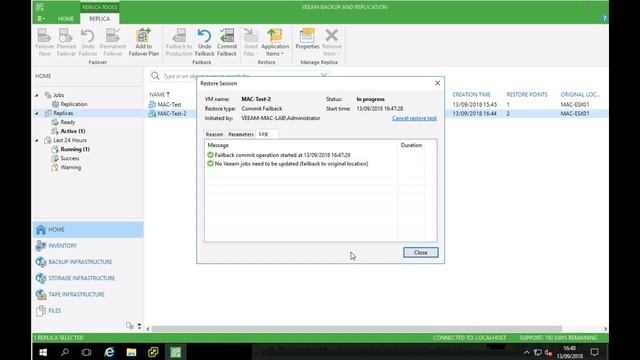The image size is (640, 360).
Task: Click the navigation pane options arrow
Action: click(x=139, y=326)
